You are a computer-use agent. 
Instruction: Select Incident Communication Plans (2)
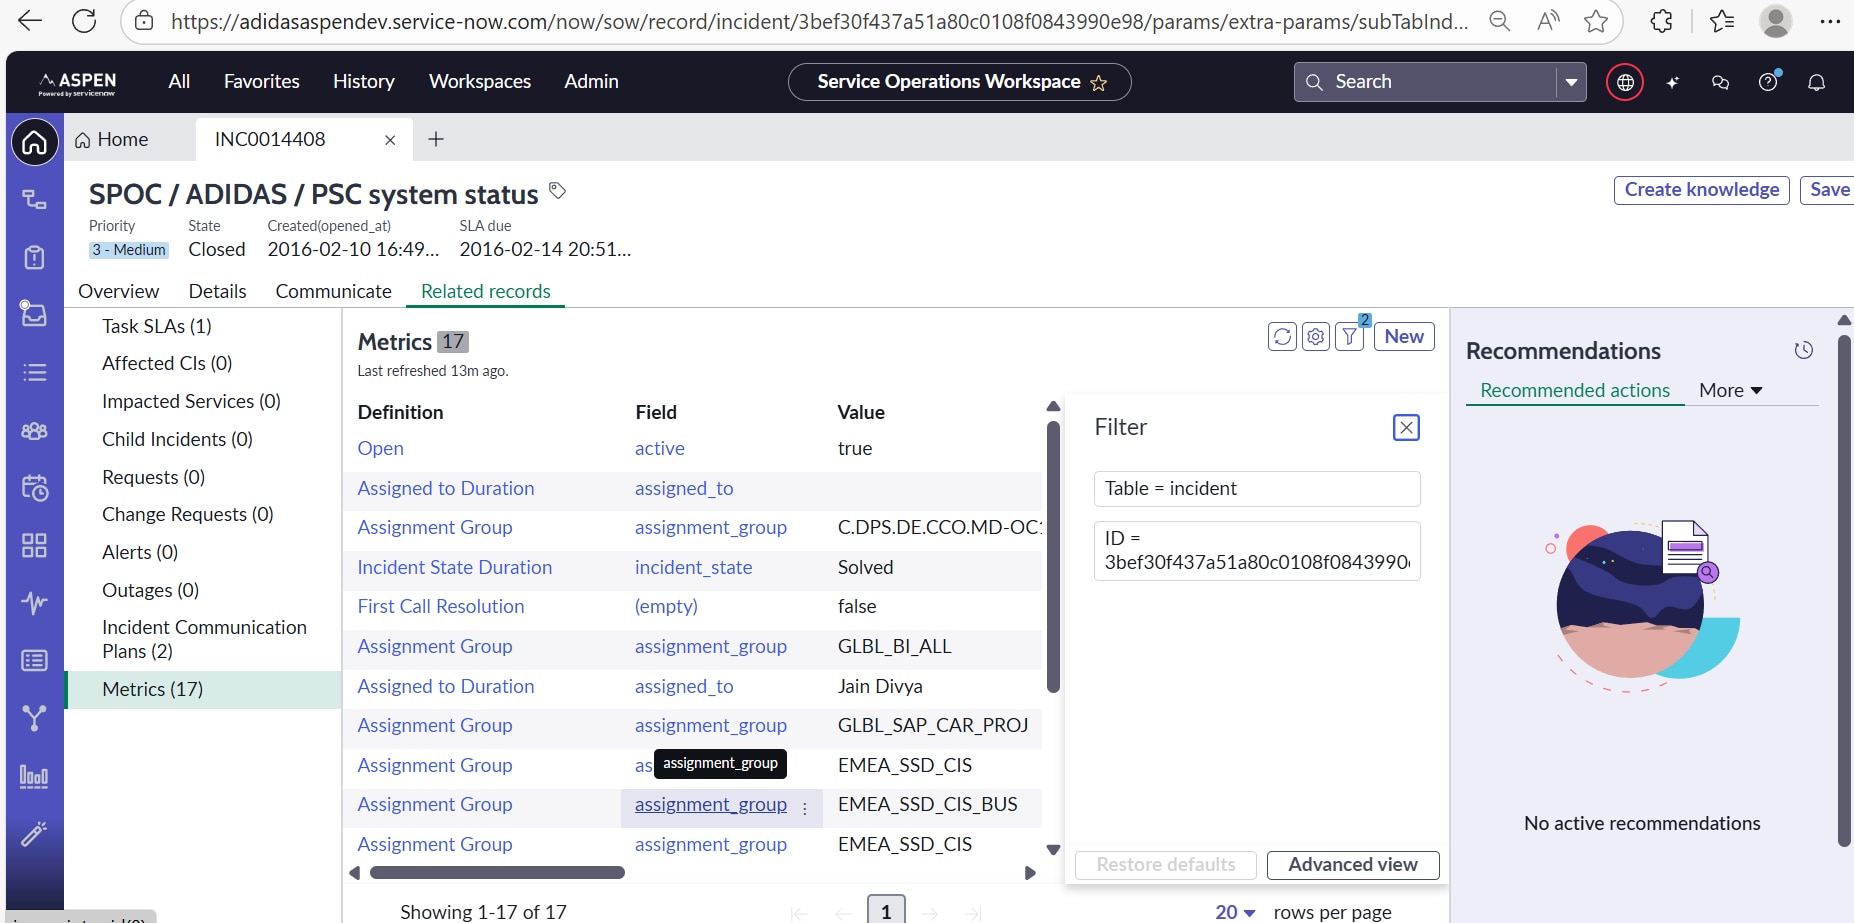coord(204,639)
